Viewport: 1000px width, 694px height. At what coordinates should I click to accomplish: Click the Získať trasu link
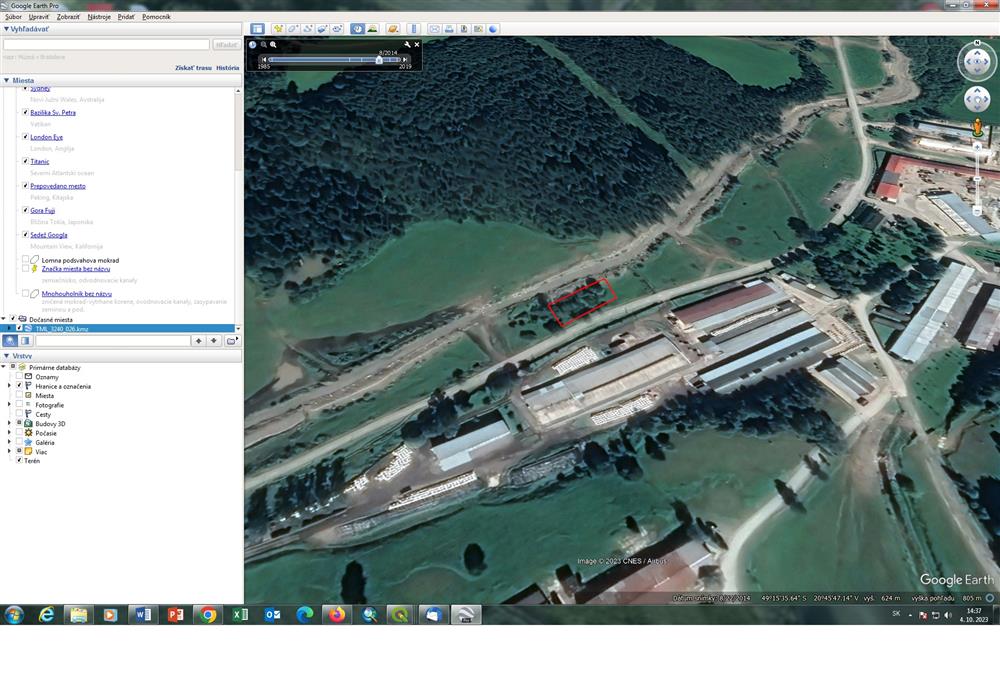(193, 68)
